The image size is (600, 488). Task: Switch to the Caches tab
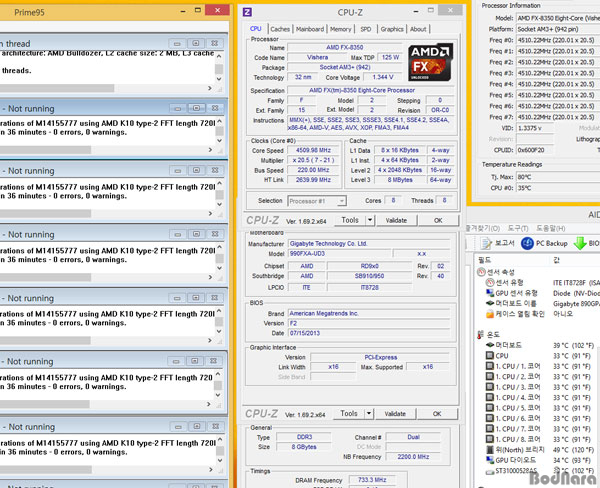tap(280, 29)
